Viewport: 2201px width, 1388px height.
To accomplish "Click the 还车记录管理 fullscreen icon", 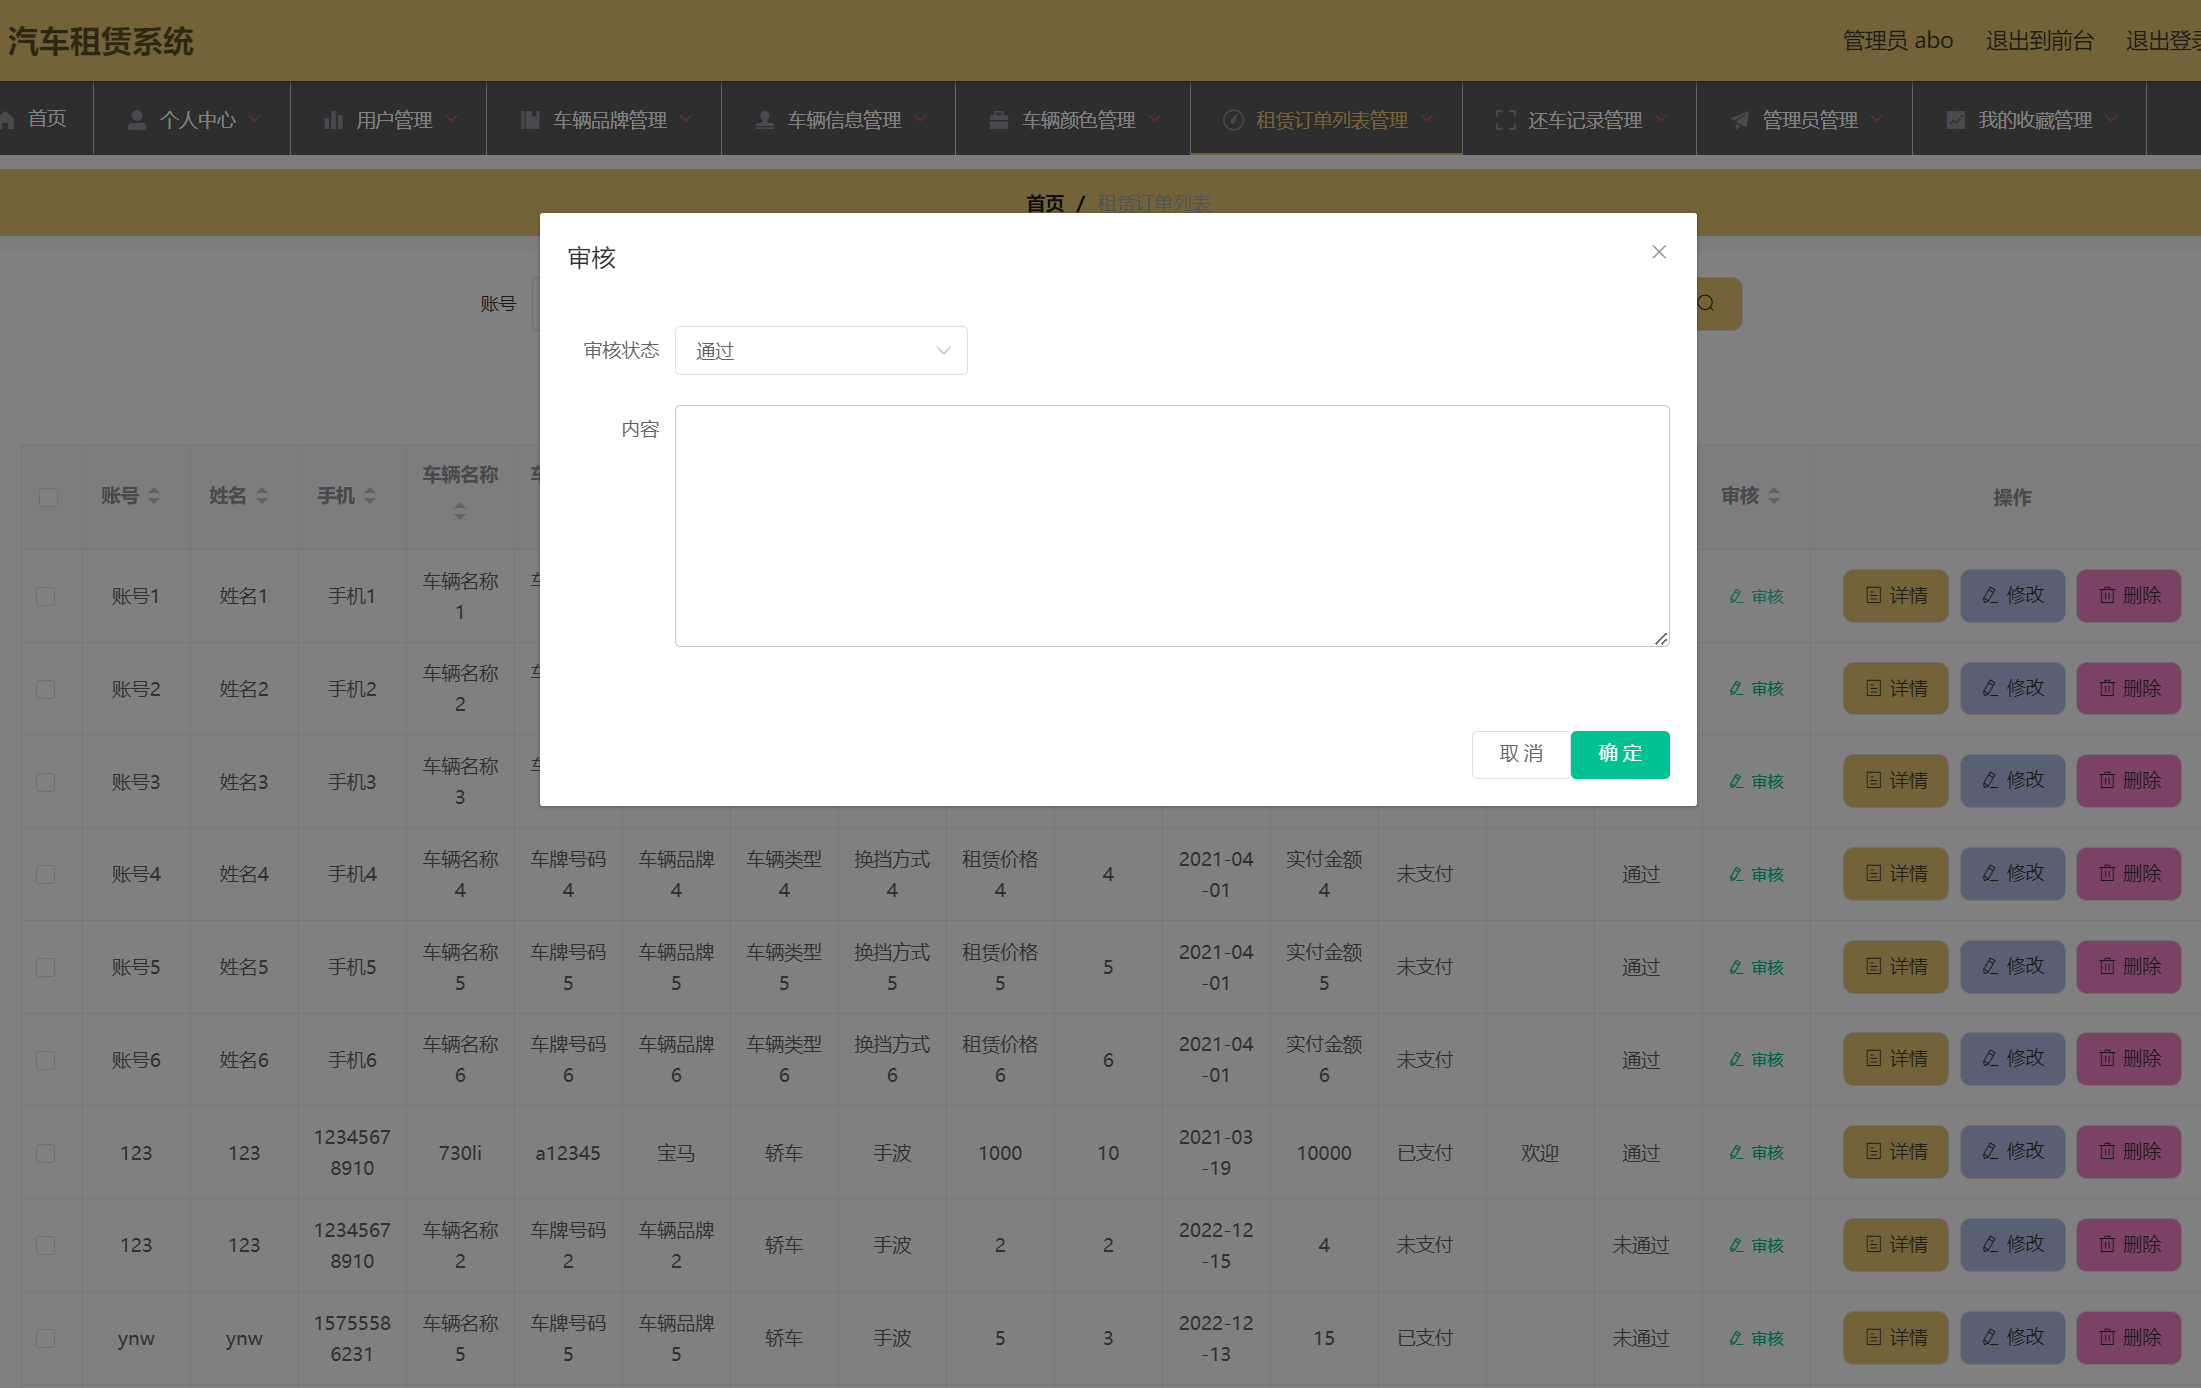I will pos(1505,120).
